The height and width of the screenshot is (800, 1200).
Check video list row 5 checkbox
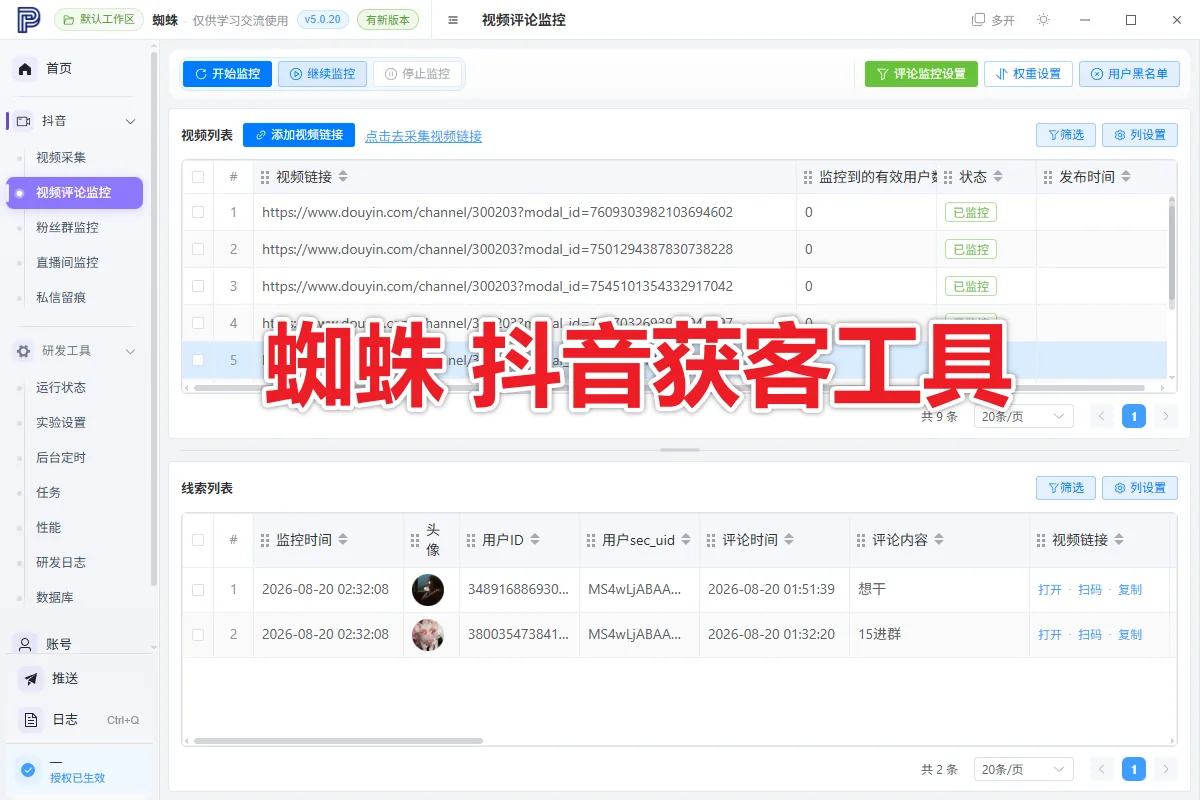click(198, 360)
